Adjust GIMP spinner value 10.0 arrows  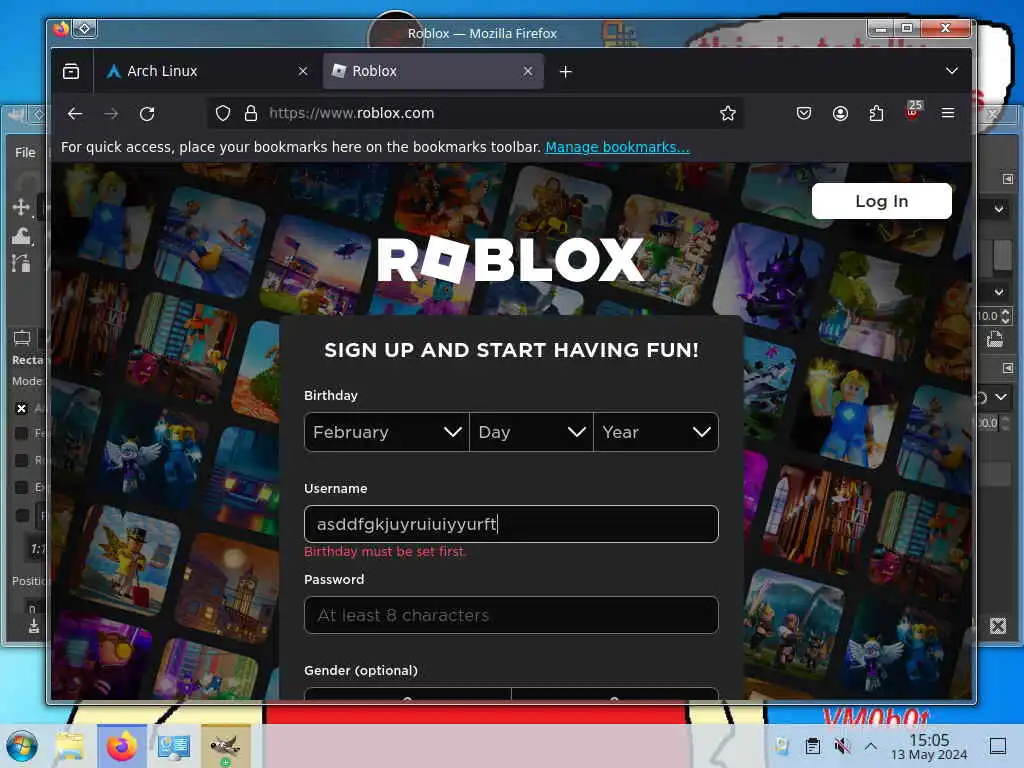tap(1006, 316)
